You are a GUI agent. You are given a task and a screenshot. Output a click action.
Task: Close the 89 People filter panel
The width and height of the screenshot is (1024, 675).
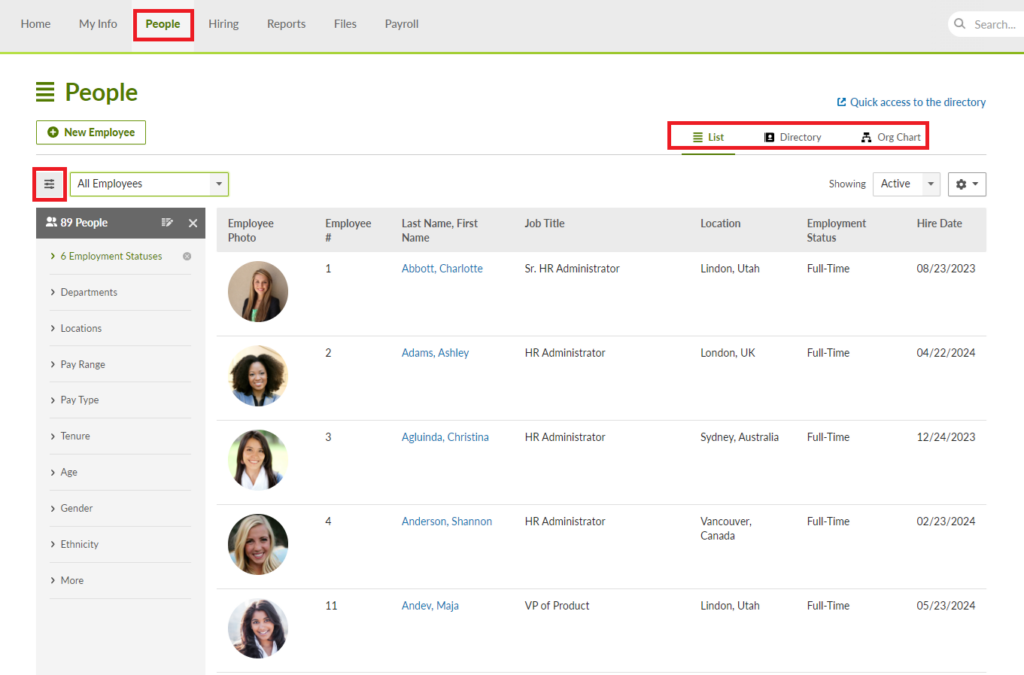click(x=192, y=222)
